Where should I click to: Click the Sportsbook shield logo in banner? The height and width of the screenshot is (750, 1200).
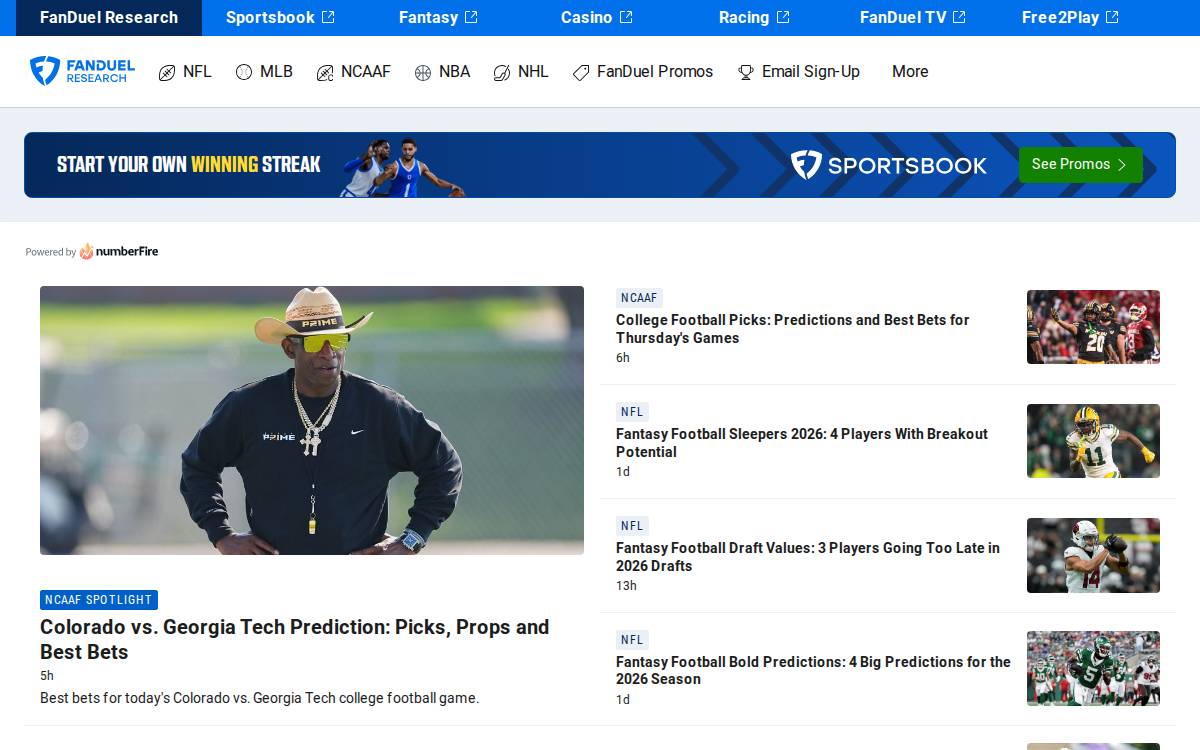tap(806, 165)
